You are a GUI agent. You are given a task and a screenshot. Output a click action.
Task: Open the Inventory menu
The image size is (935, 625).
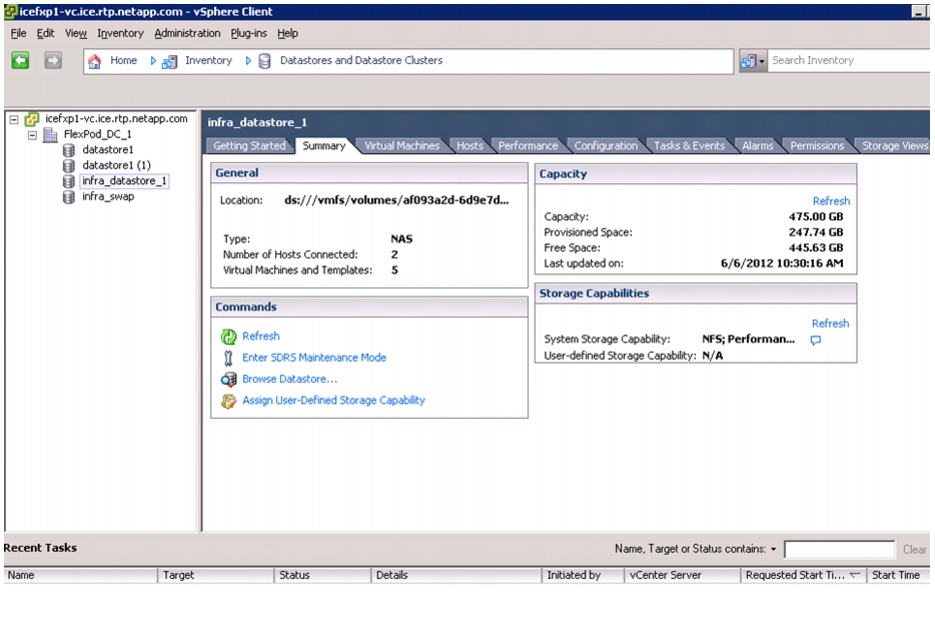pyautogui.click(x=120, y=33)
